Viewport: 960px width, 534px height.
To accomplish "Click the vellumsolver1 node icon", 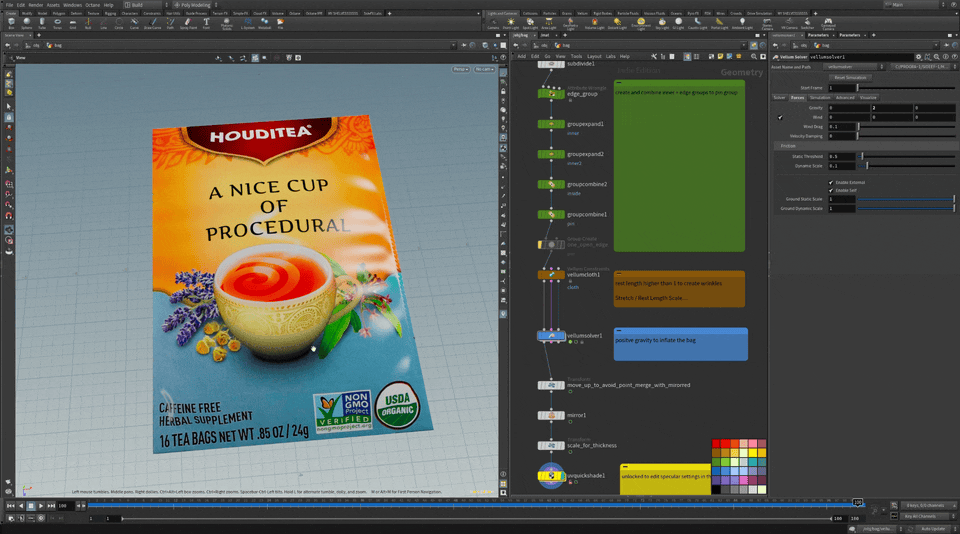I will point(551,336).
